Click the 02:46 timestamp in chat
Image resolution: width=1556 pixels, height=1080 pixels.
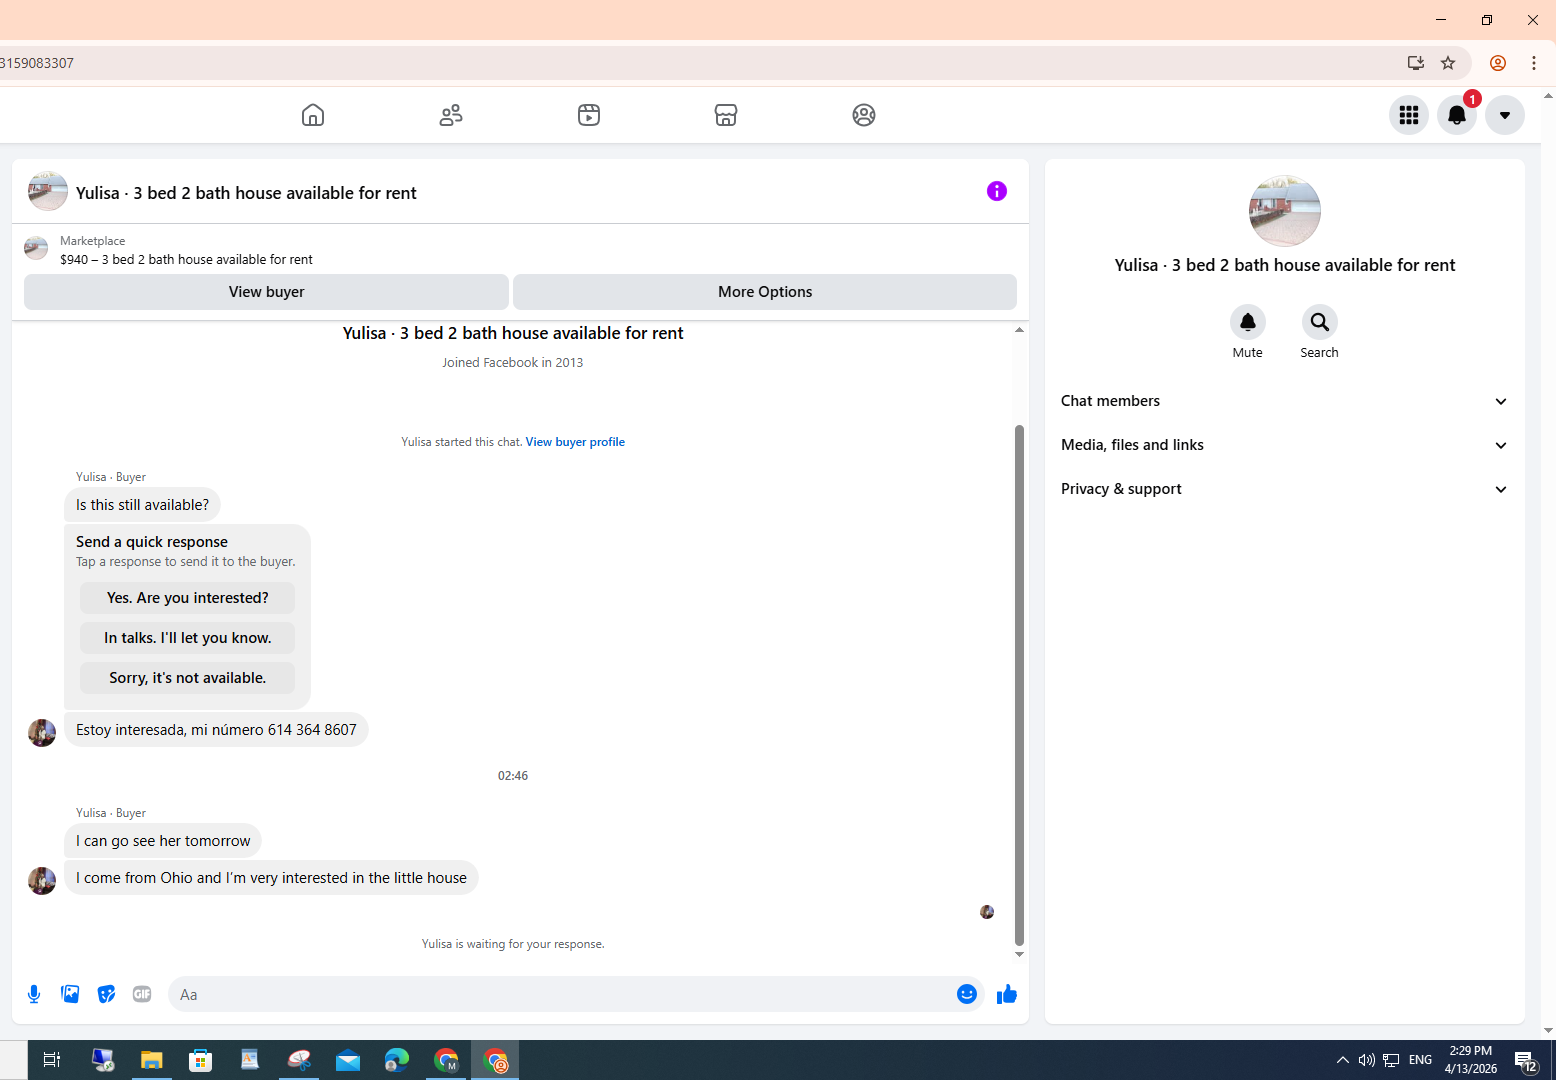[x=513, y=776]
